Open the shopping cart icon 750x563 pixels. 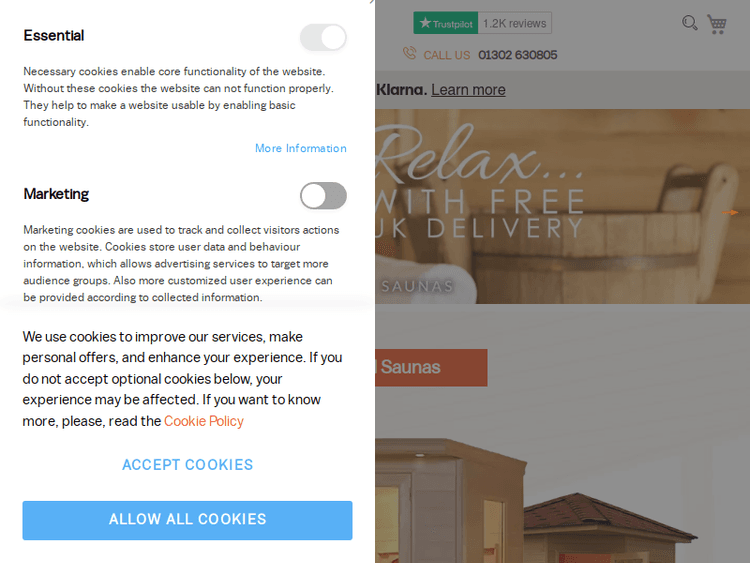[x=717, y=24]
